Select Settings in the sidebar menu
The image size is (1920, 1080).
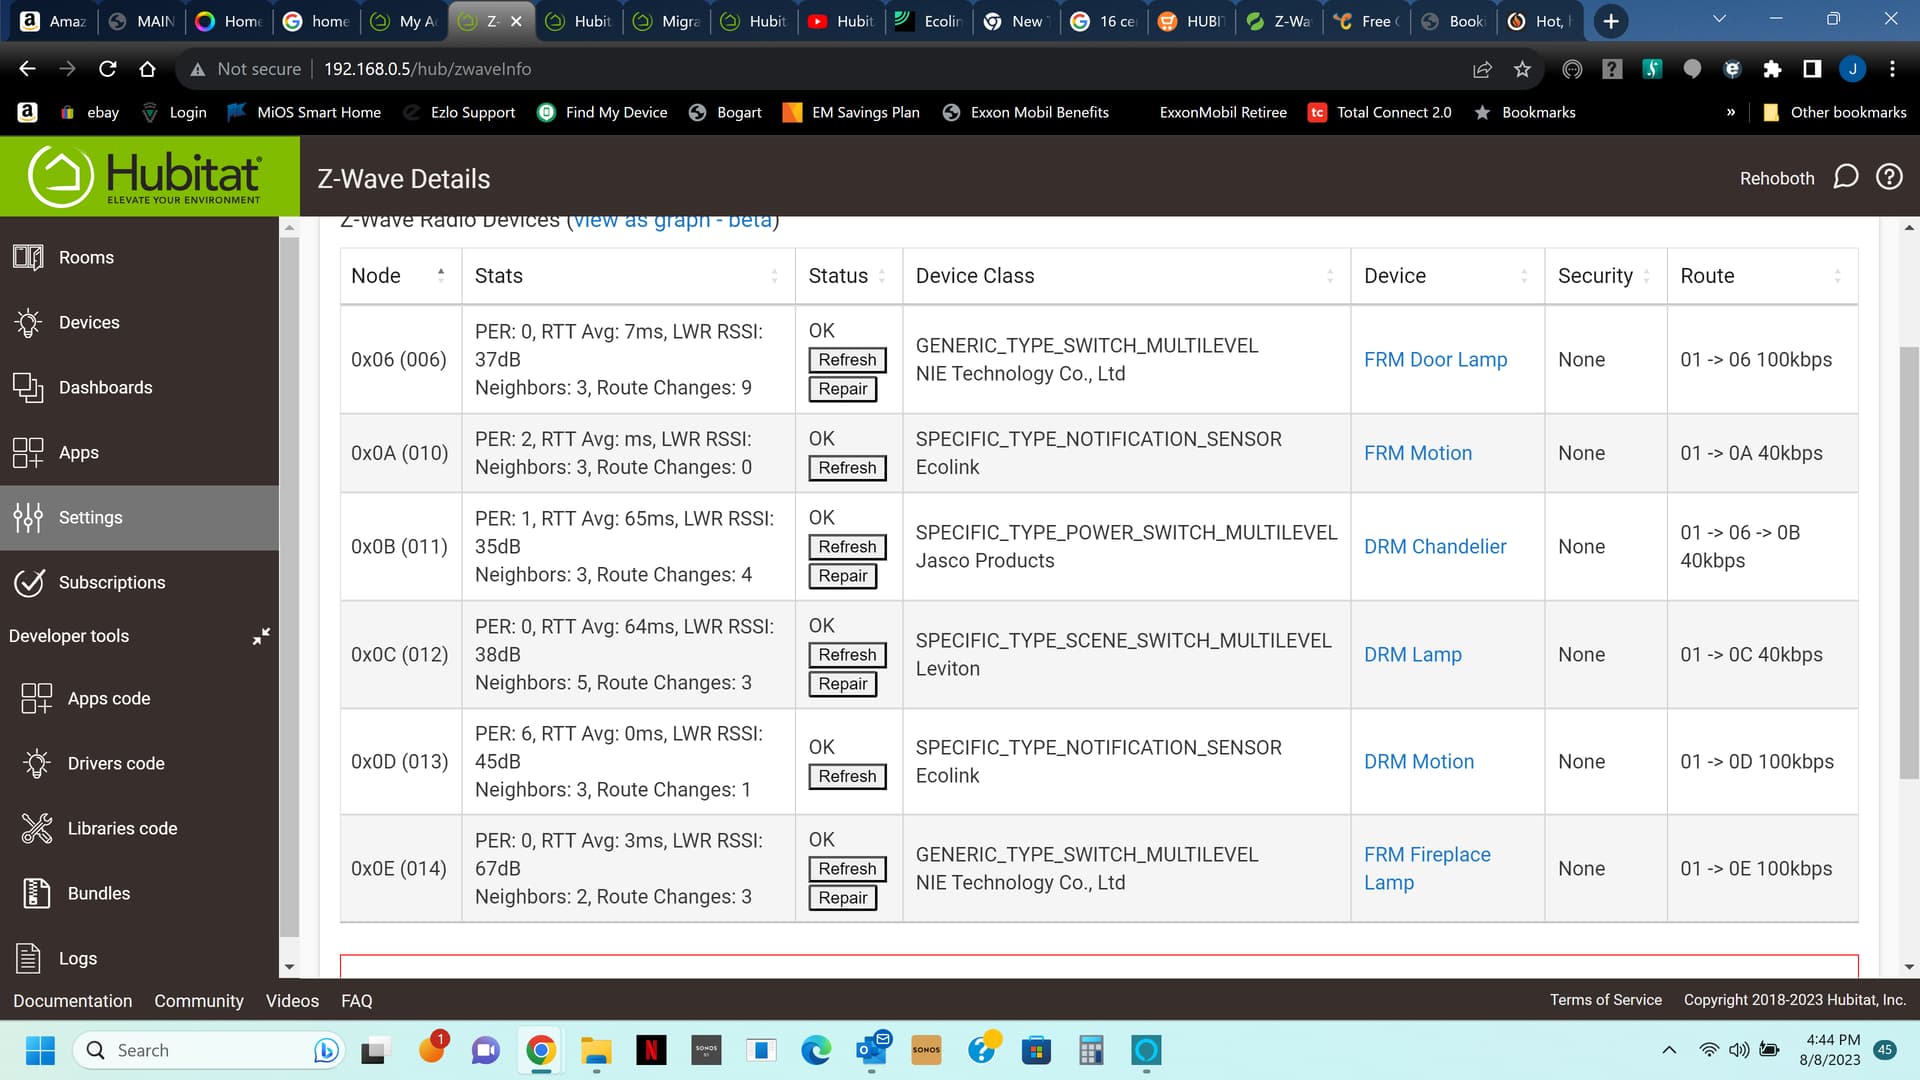coord(90,517)
